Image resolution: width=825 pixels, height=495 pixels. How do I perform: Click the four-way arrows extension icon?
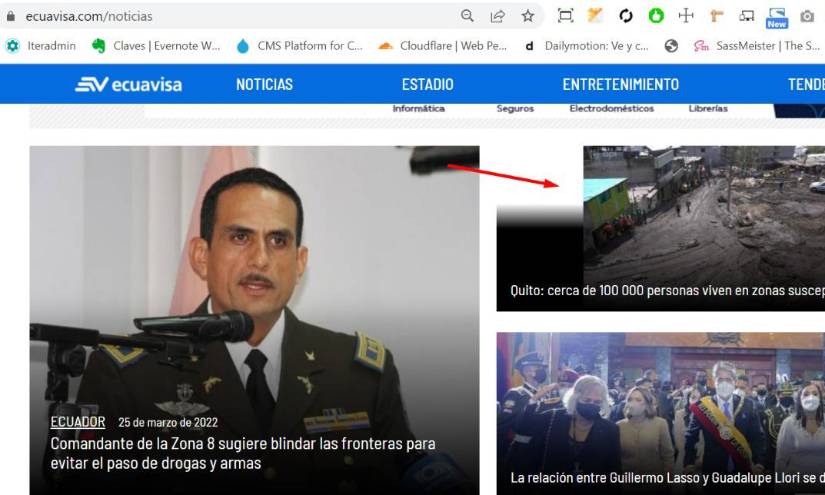click(686, 16)
